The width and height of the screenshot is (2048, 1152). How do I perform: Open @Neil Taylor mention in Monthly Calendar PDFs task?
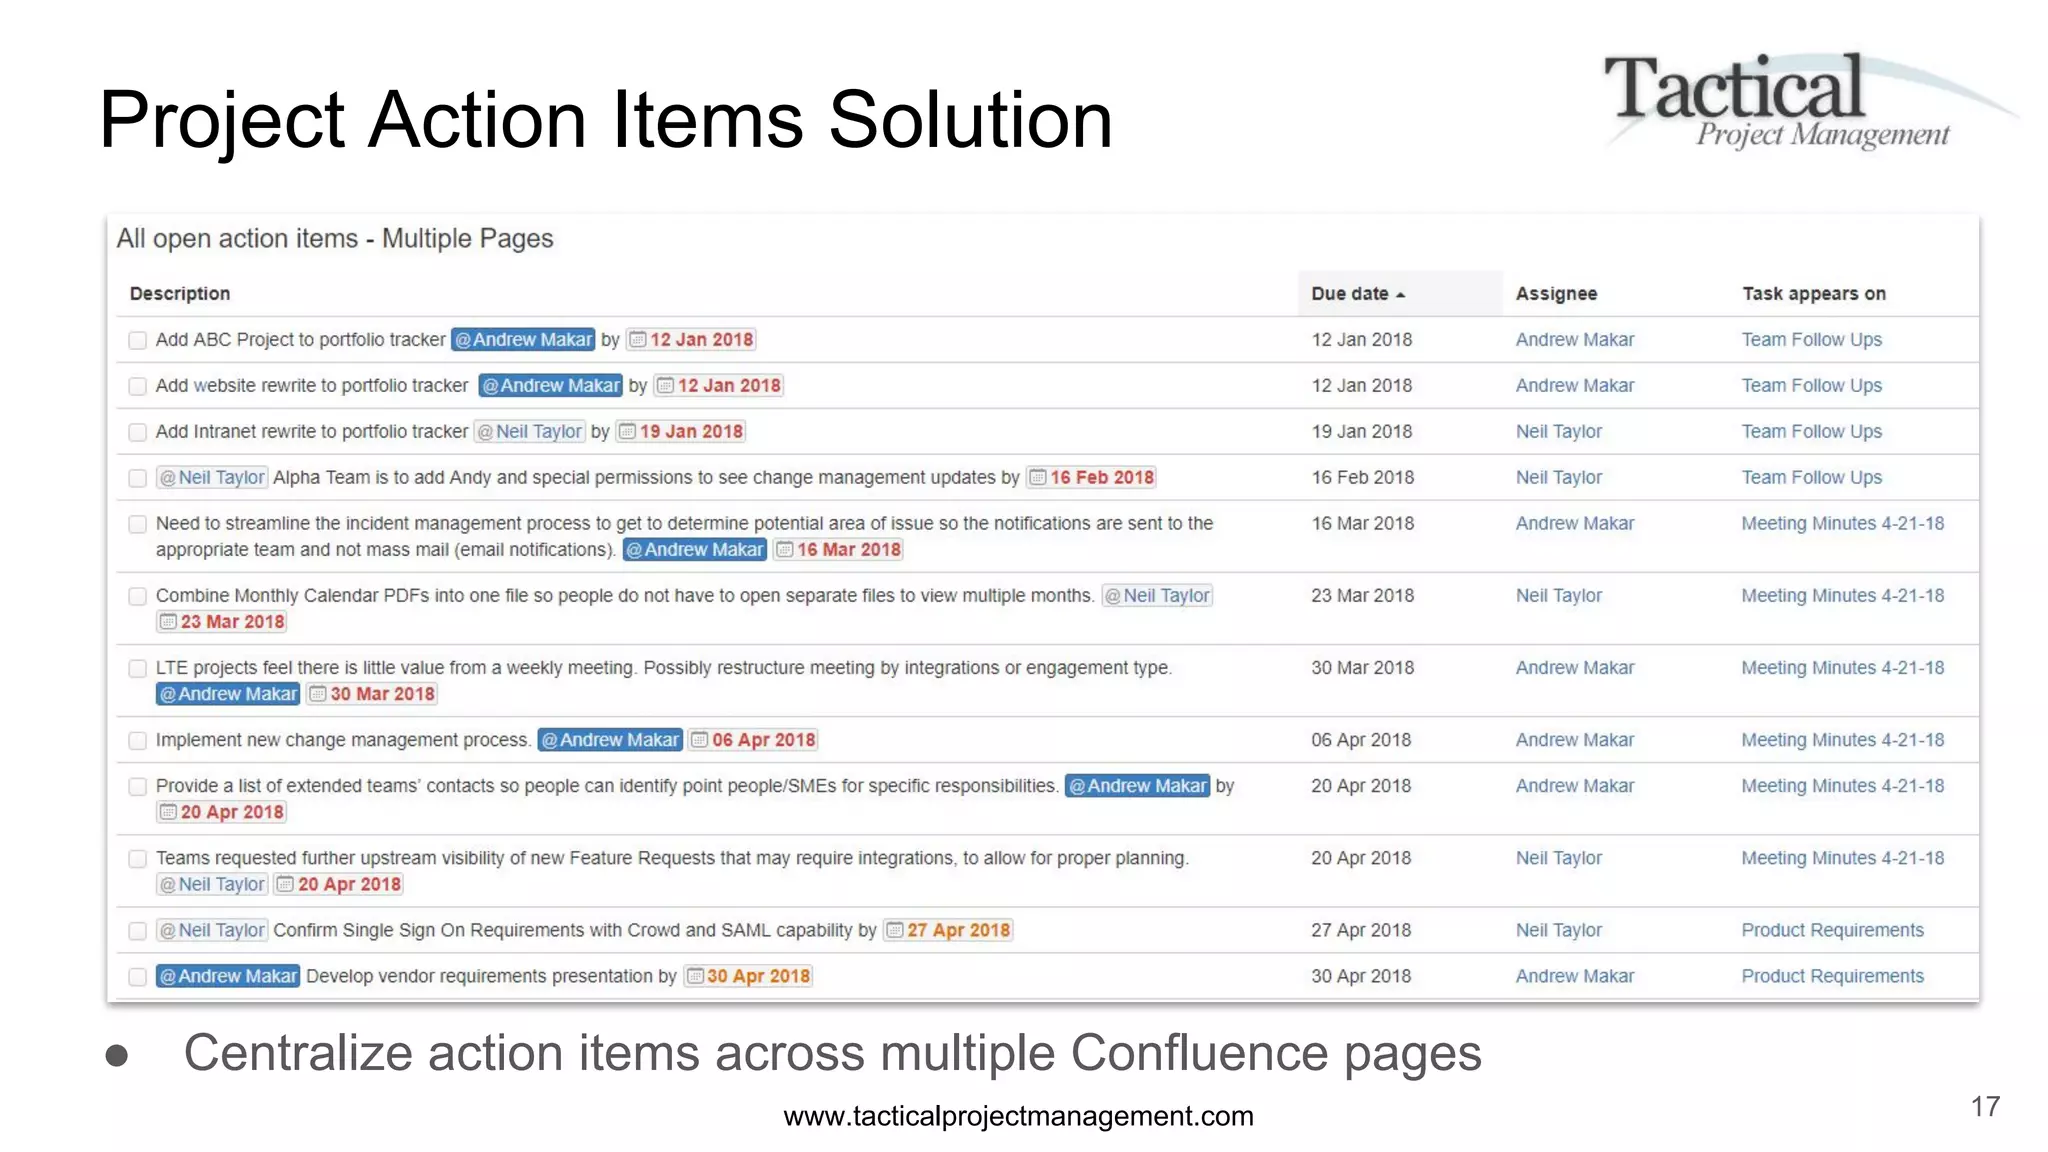[1157, 596]
